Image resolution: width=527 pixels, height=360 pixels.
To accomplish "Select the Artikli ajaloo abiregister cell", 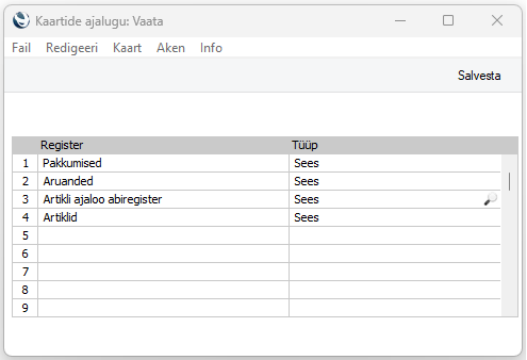I will [163, 199].
